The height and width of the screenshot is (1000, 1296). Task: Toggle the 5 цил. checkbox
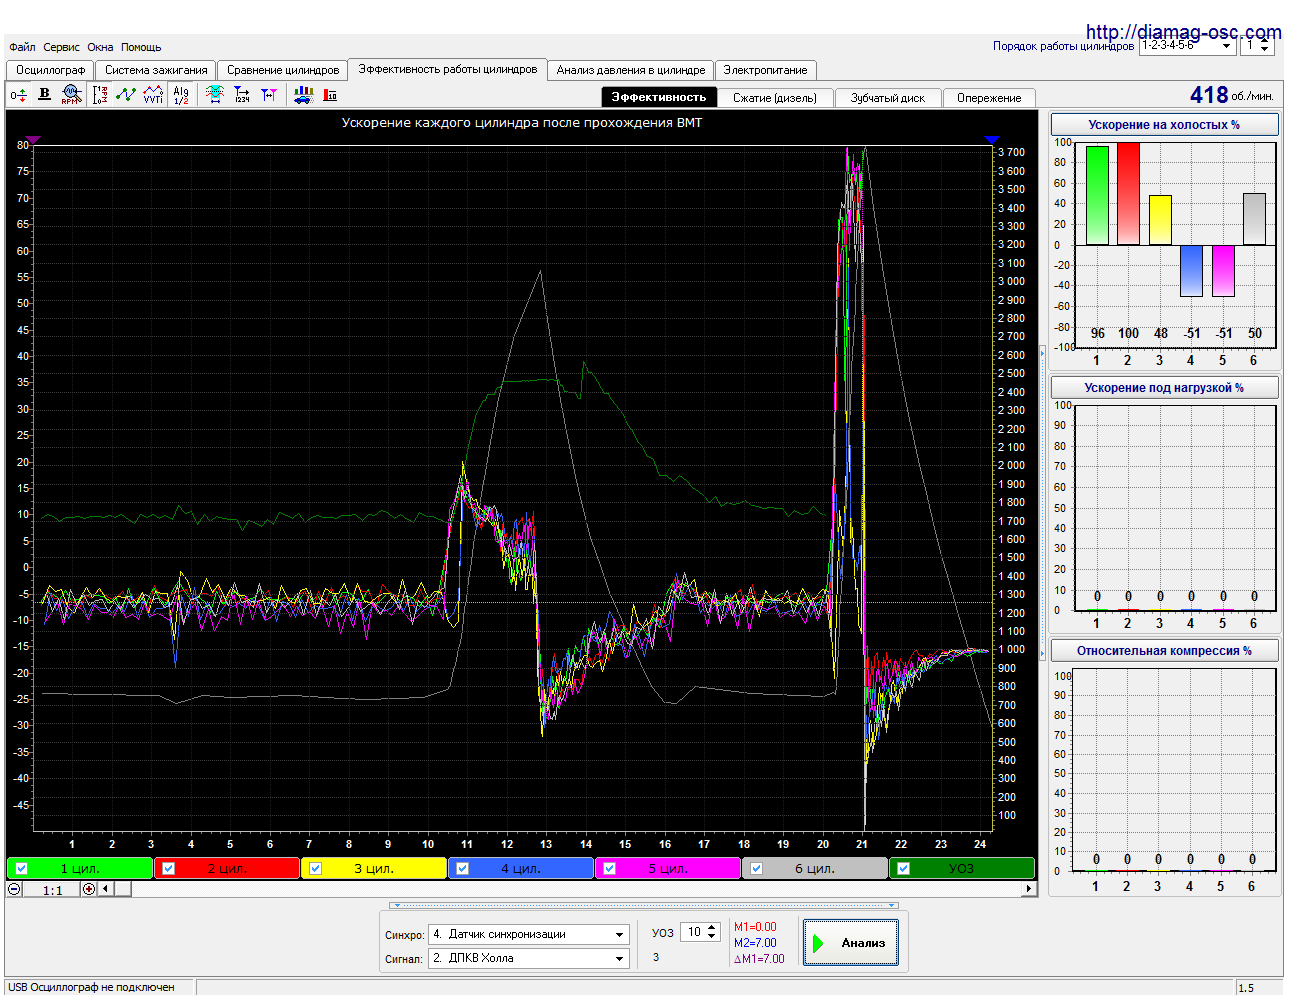610,868
